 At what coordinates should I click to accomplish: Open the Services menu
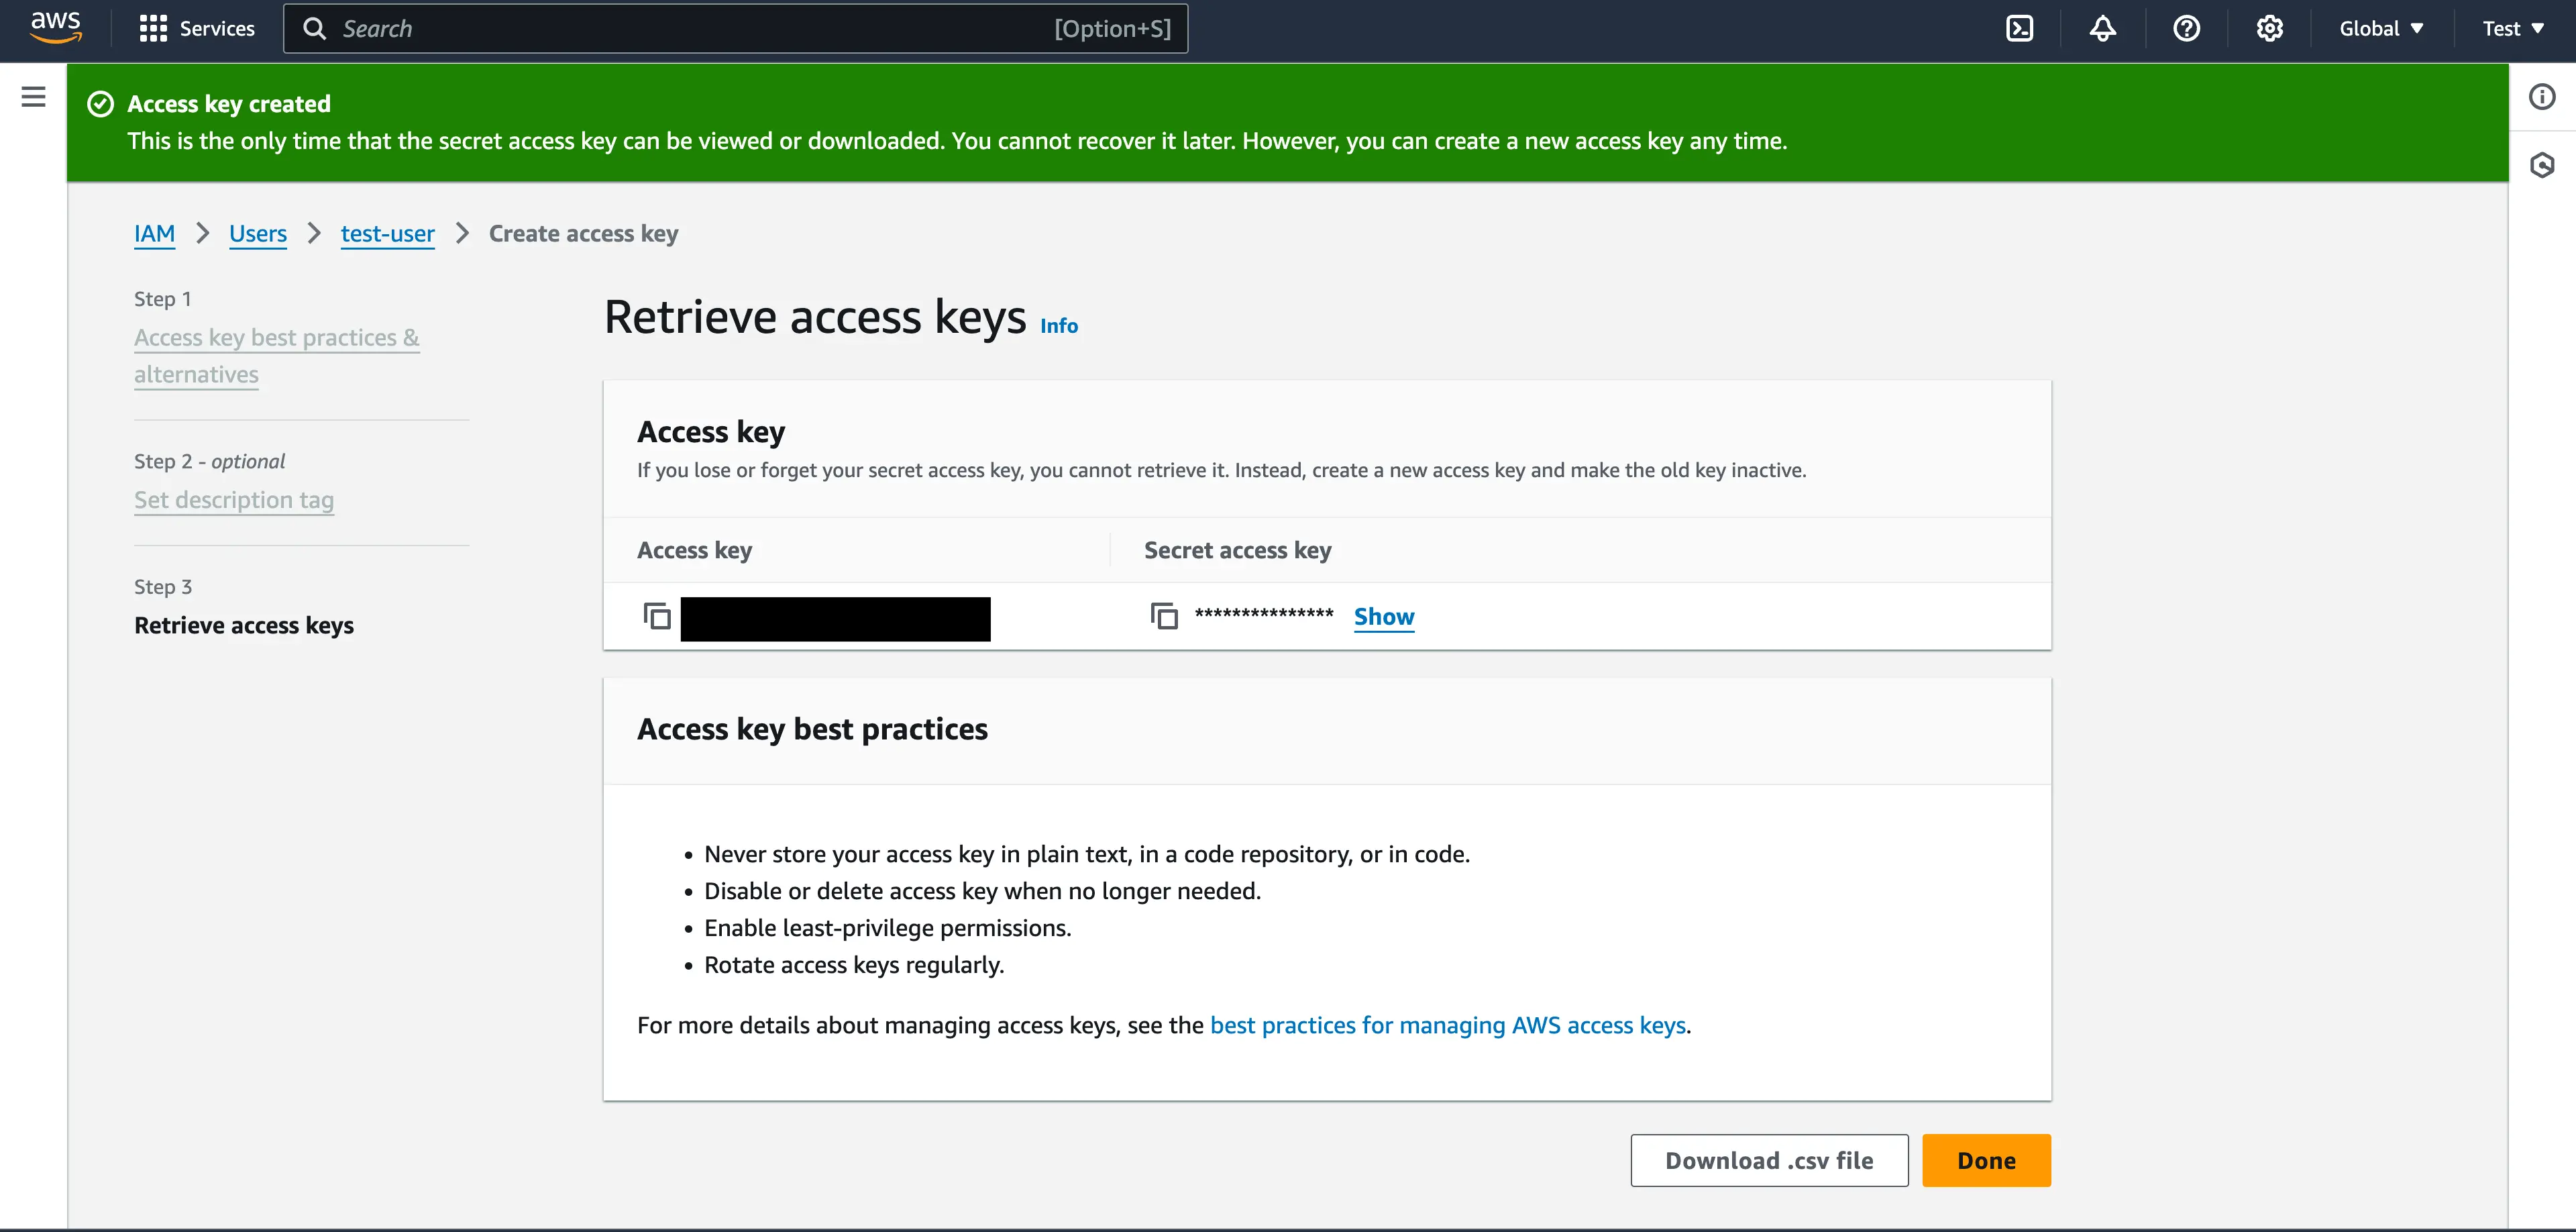tap(196, 28)
